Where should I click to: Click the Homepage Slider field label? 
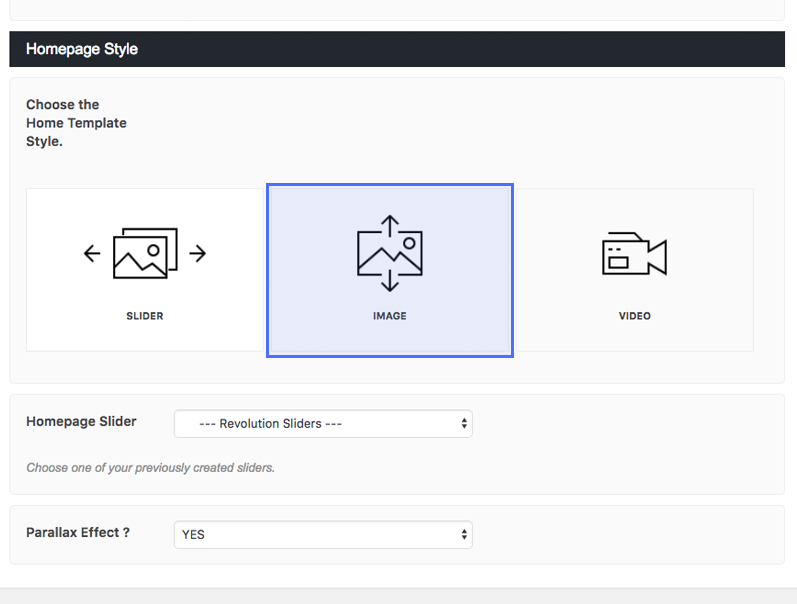(81, 421)
